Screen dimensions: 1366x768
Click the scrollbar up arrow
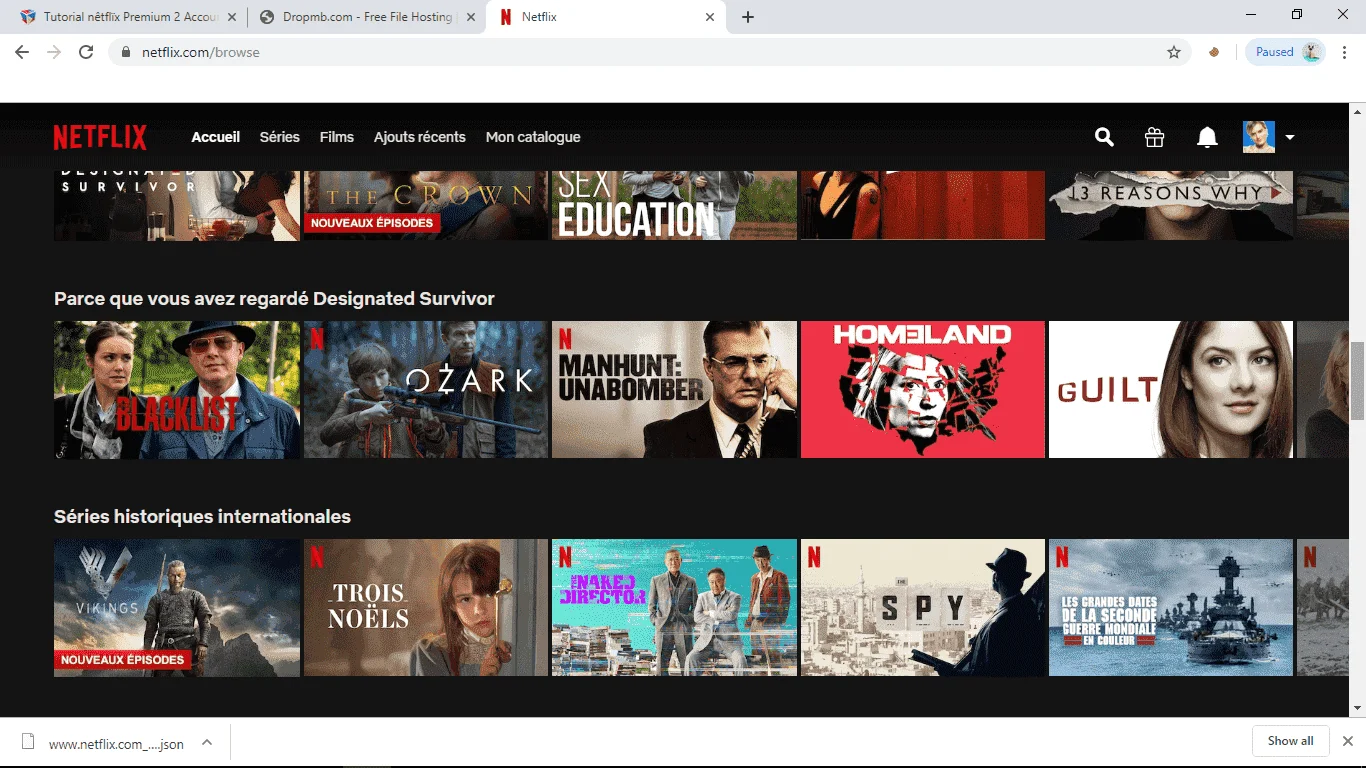1357,110
